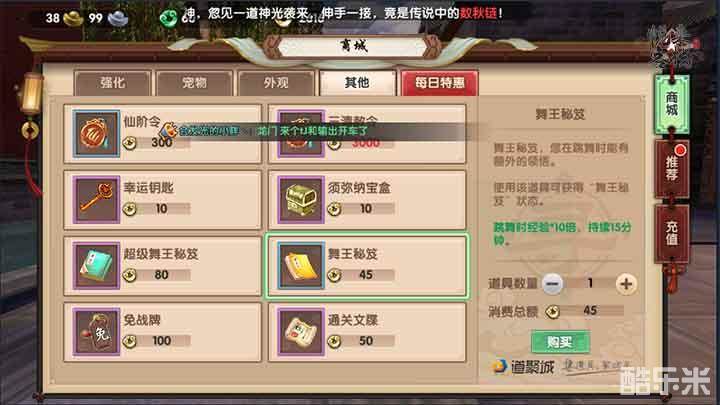This screenshot has height=405, width=720.
Task: Open the 推荐 recommended side banner
Action: click(x=672, y=169)
